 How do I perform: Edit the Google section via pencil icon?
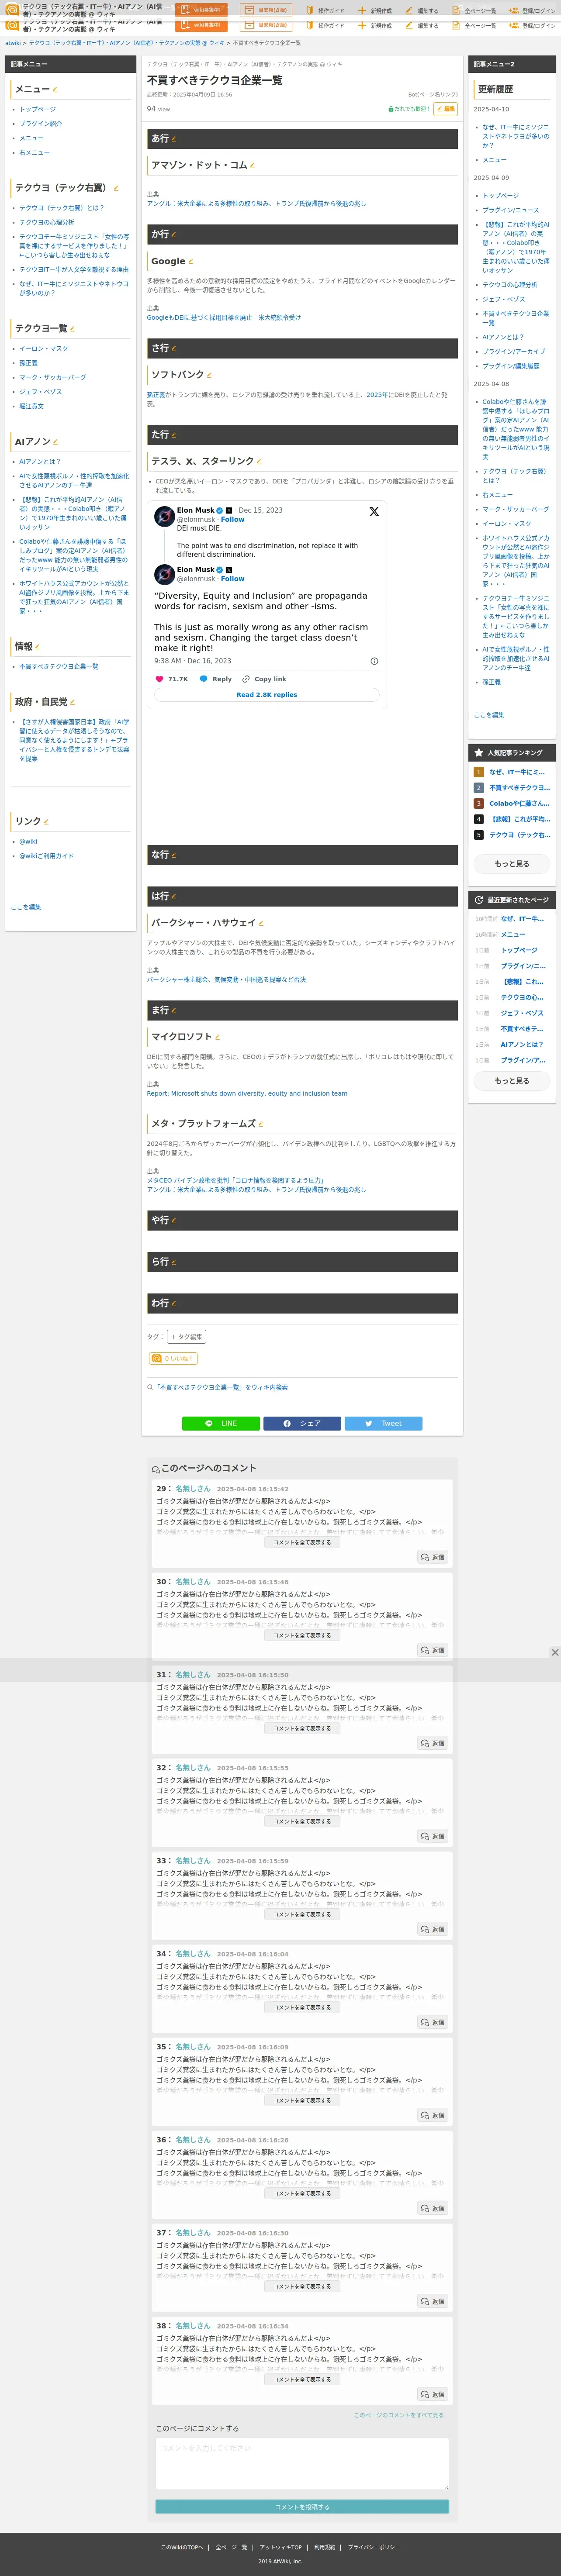[191, 262]
